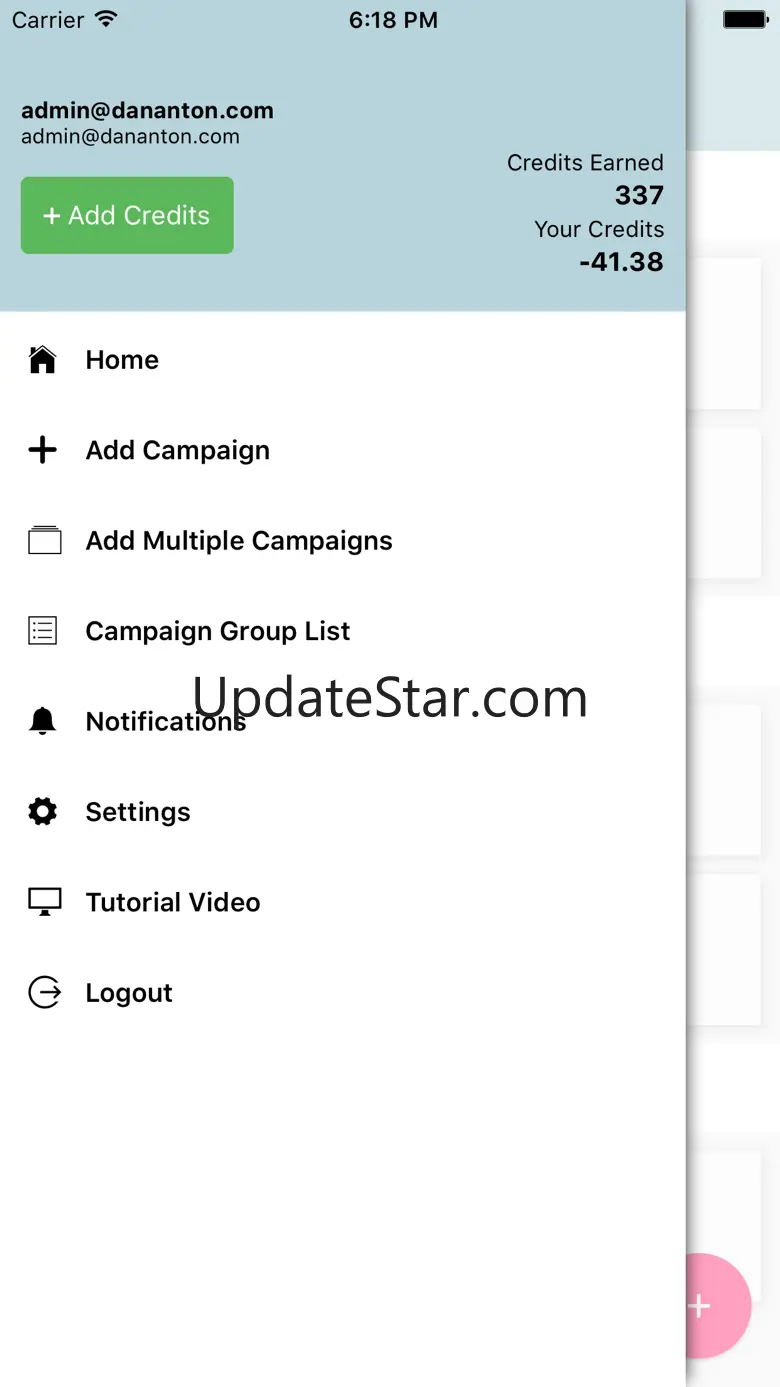
Task: Tap the Credits Earned label
Action: point(585,163)
